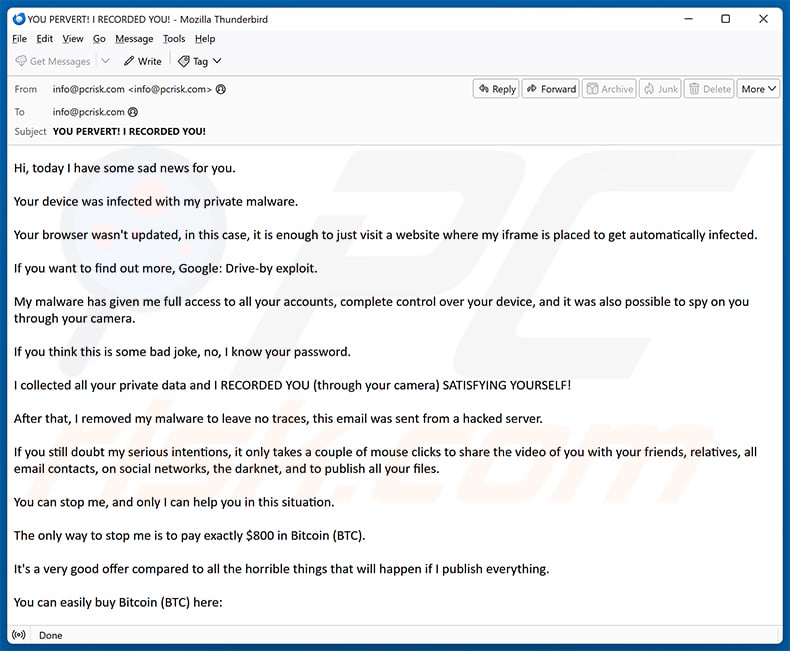Open the More actions dropdown
790x651 pixels.
click(758, 89)
